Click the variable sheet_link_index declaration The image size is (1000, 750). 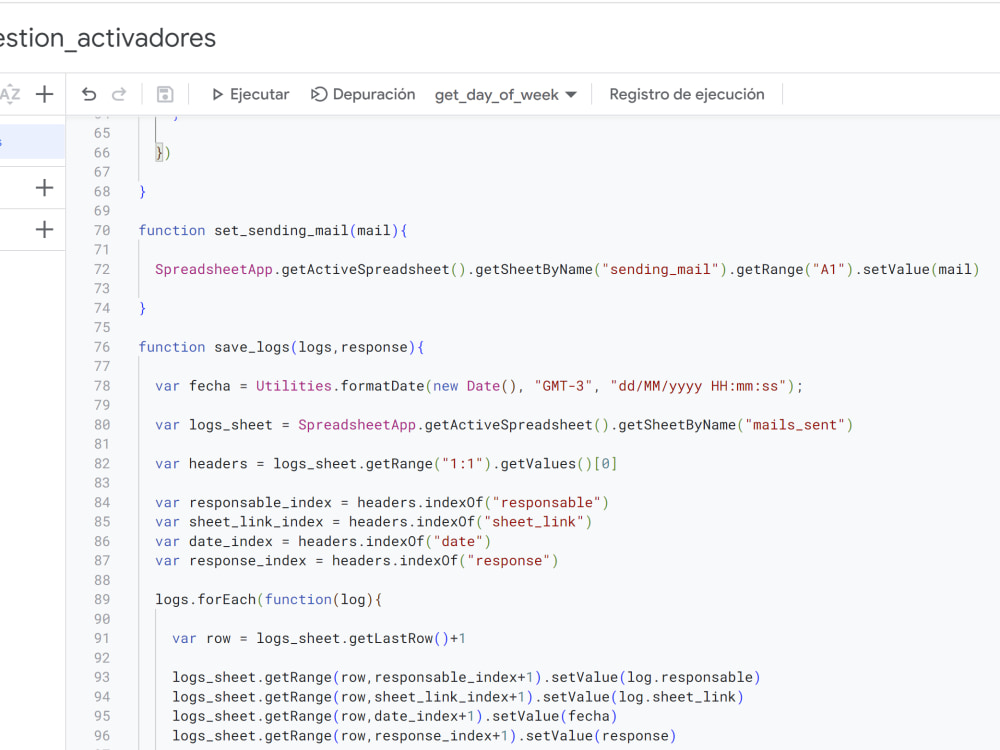(256, 522)
